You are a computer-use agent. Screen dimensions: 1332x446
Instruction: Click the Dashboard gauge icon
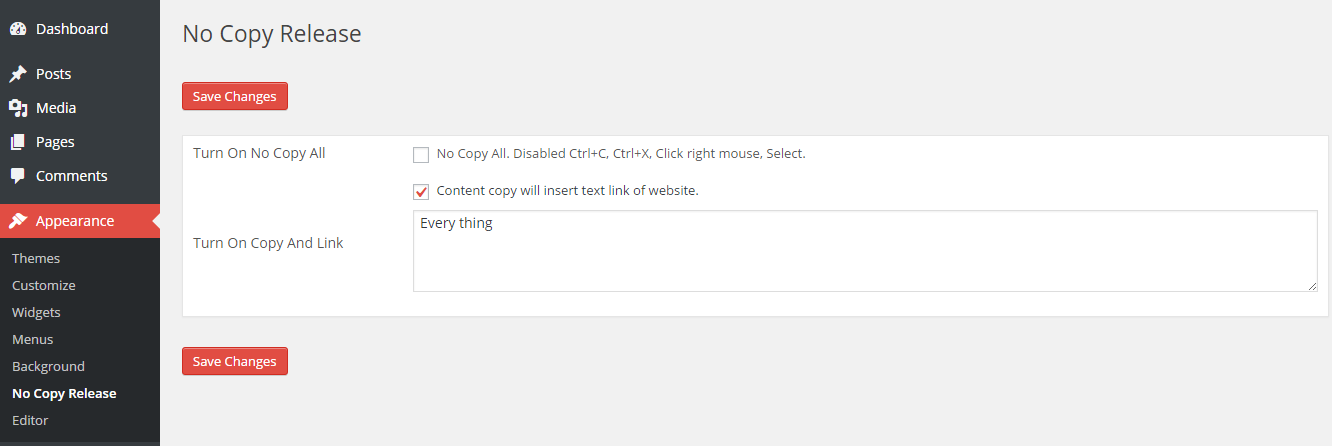click(x=18, y=29)
